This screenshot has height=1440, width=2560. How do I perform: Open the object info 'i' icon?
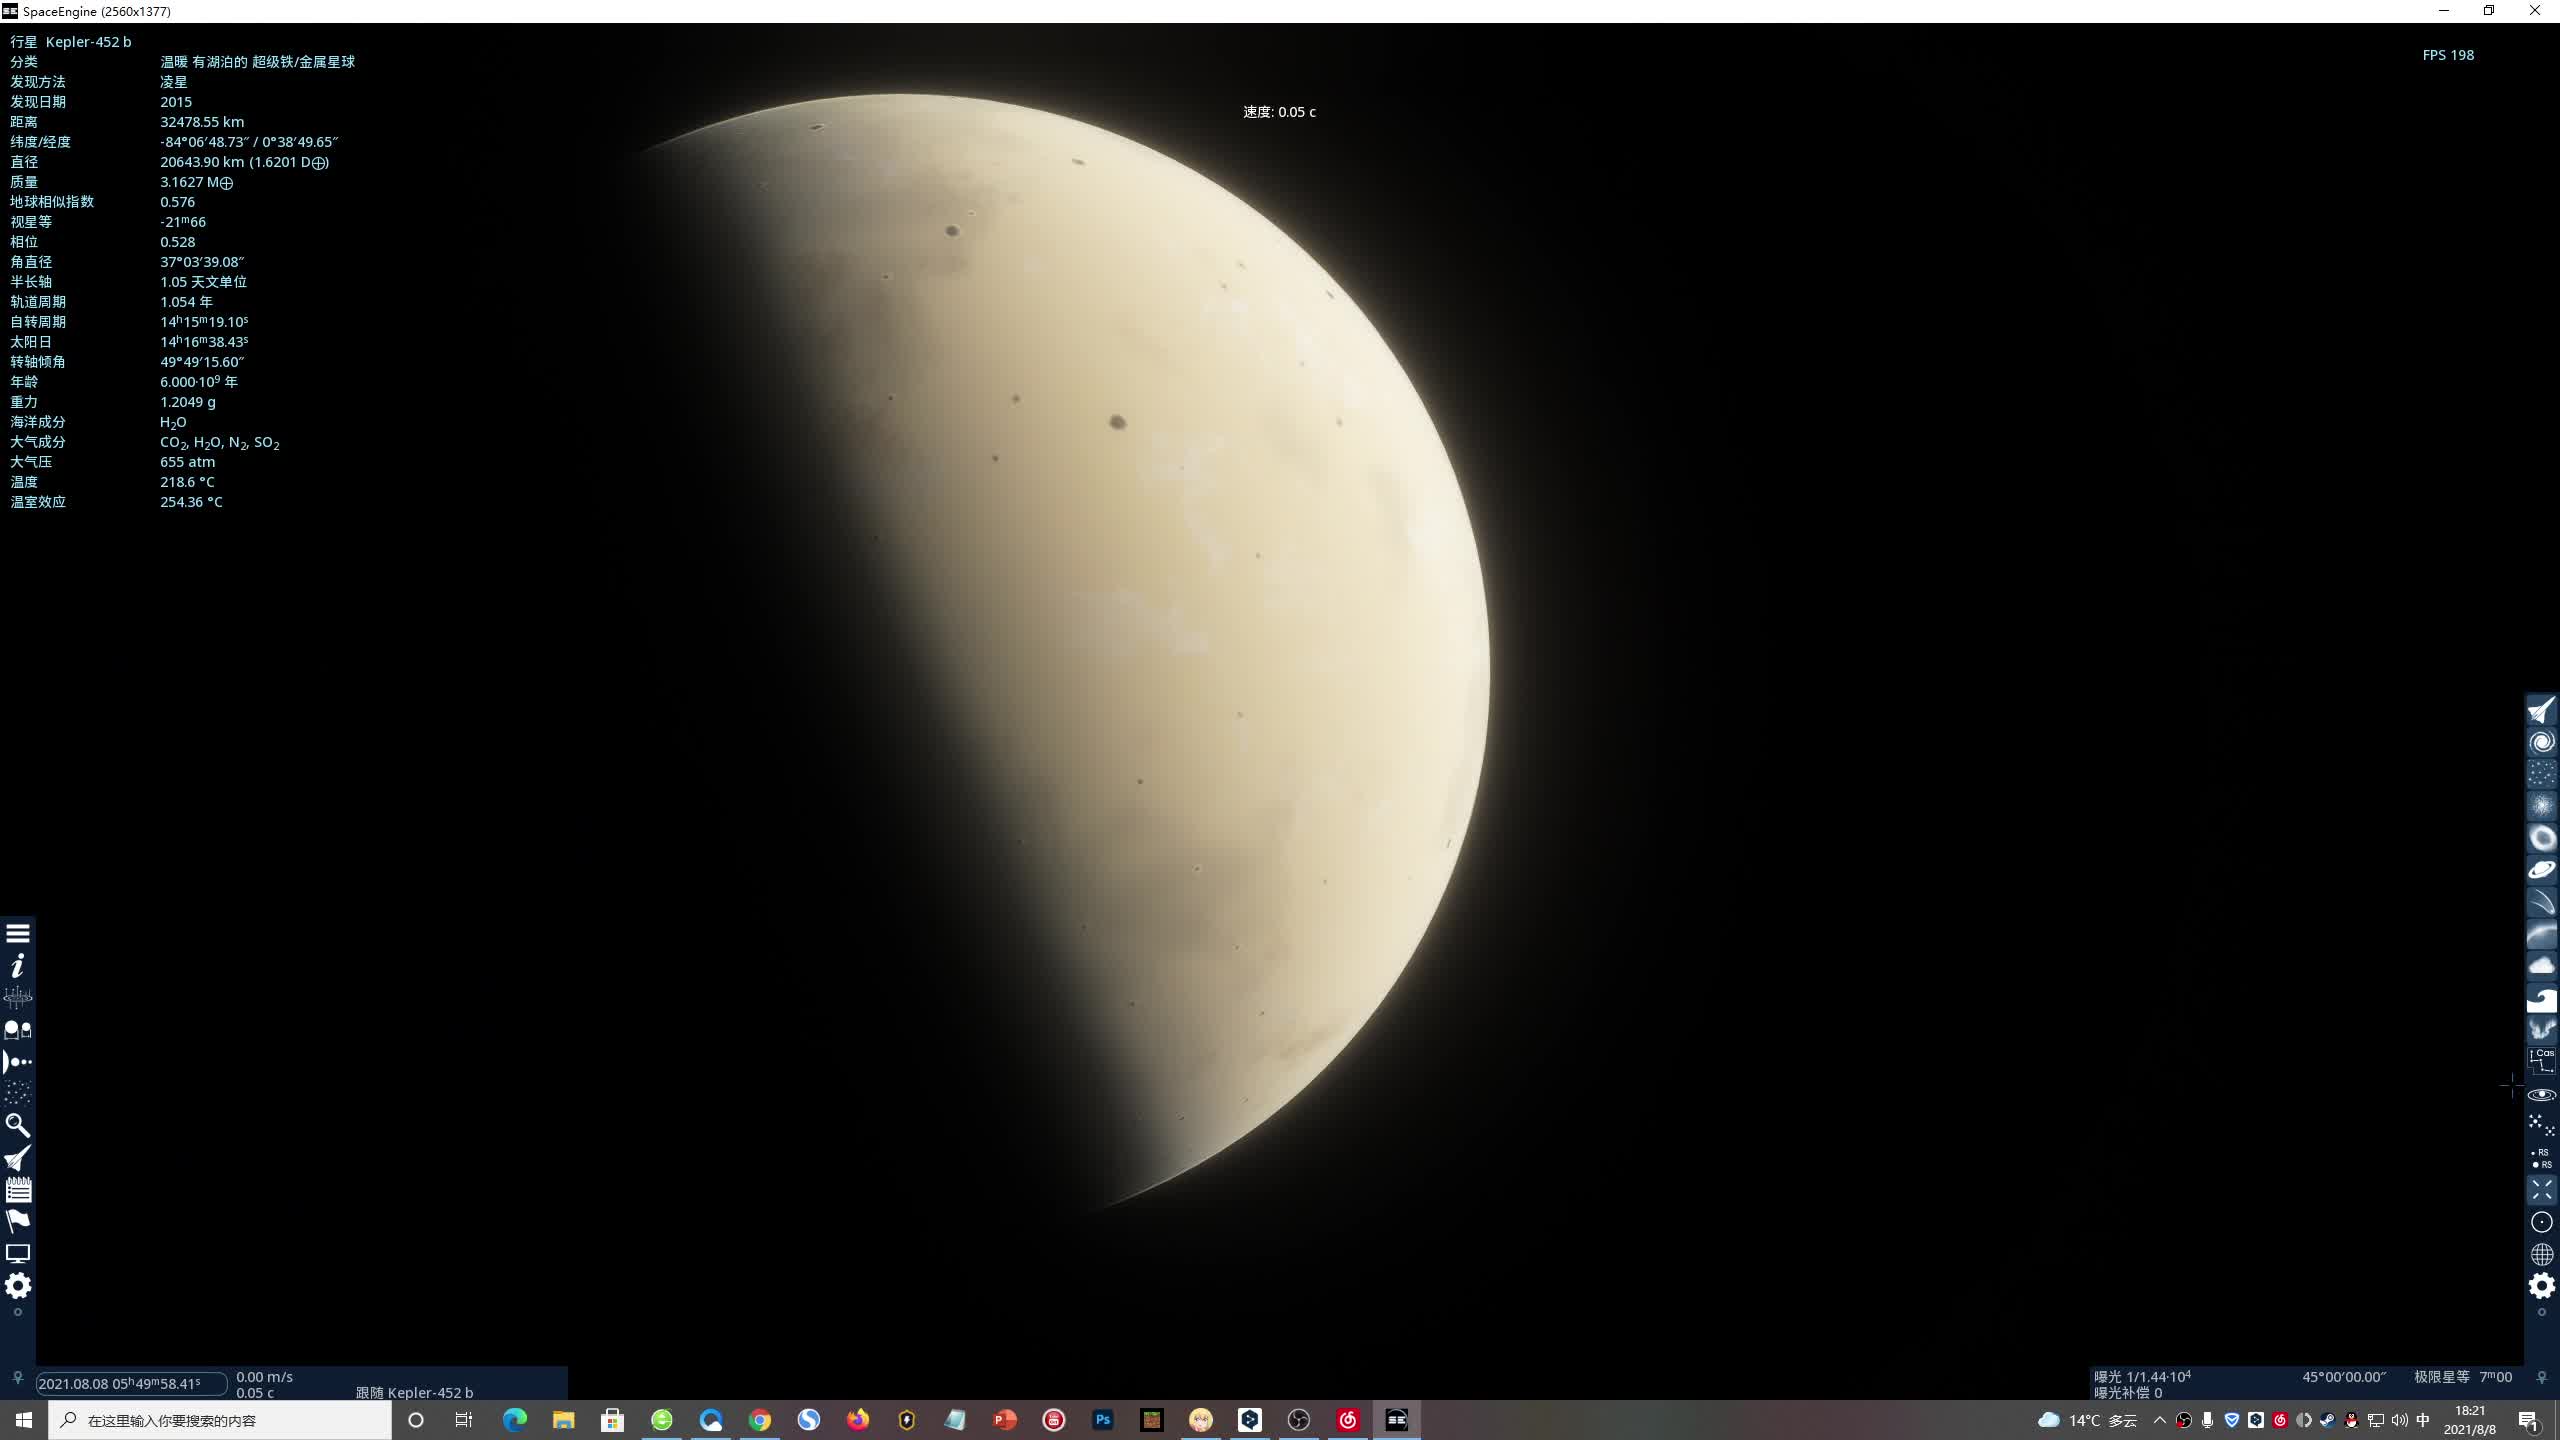(18, 966)
